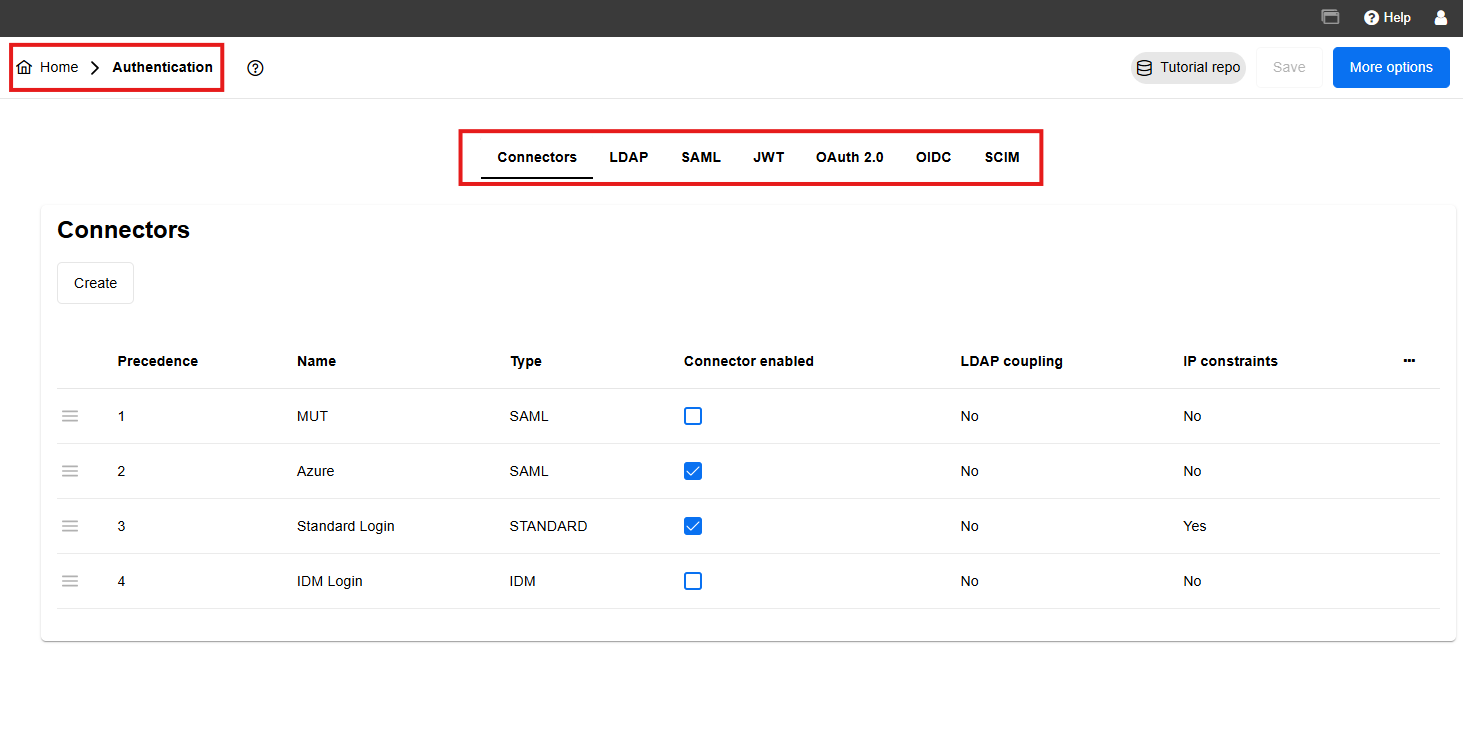The height and width of the screenshot is (744, 1463).
Task: Open Help in the top bar
Action: 1387,17
